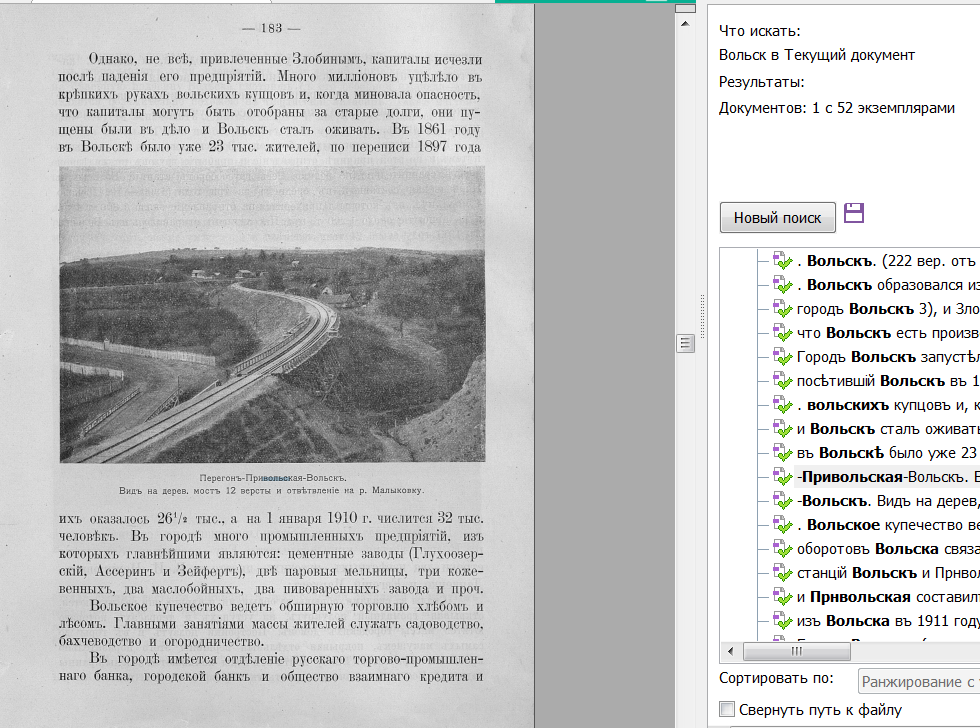
Task: Click the page number 183 at the page top
Action: pos(271,28)
